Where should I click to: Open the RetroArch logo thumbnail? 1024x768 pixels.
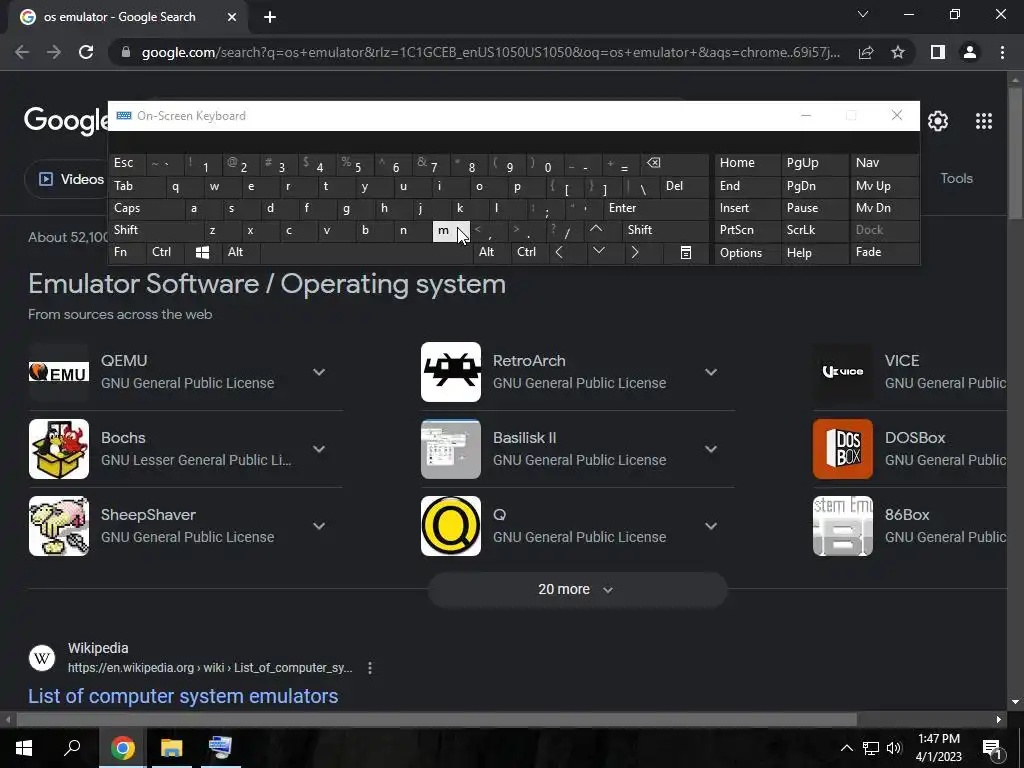[451, 372]
